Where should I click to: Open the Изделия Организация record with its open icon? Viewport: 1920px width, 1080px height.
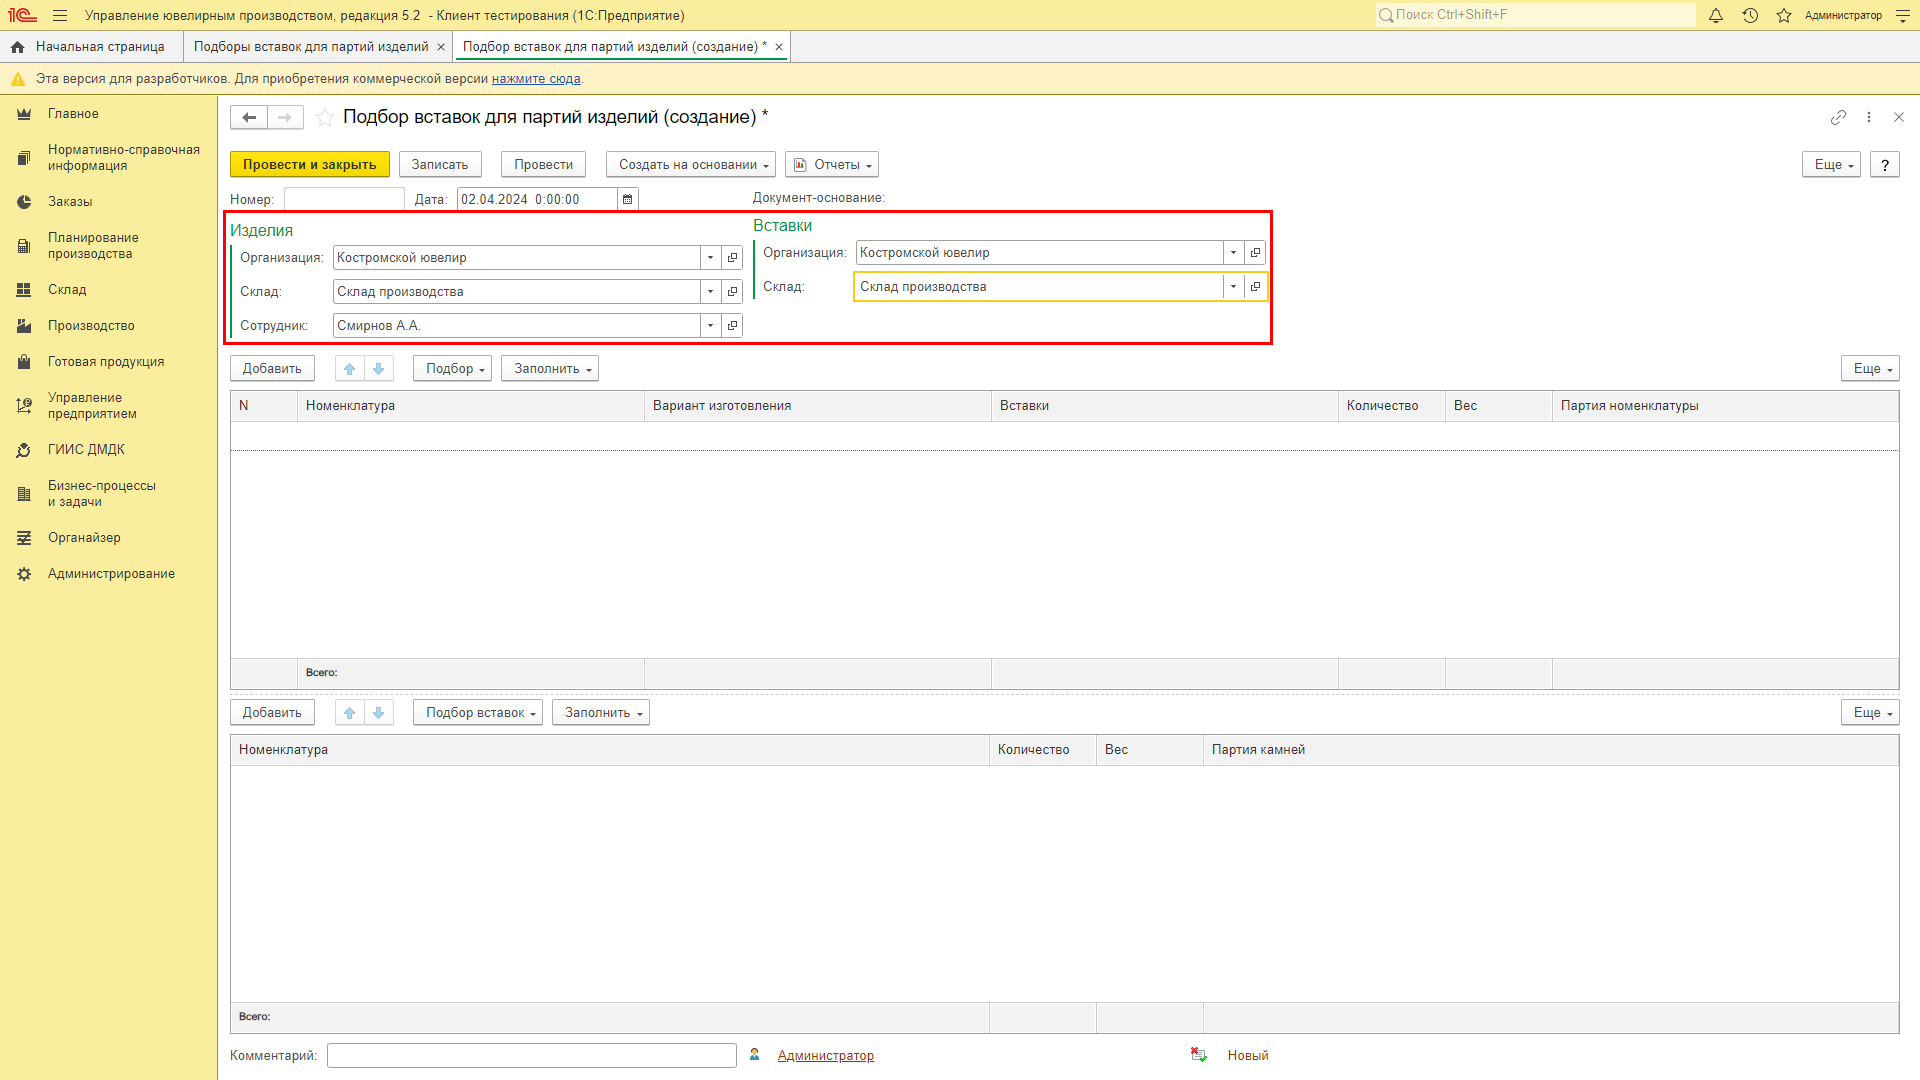pyautogui.click(x=732, y=258)
